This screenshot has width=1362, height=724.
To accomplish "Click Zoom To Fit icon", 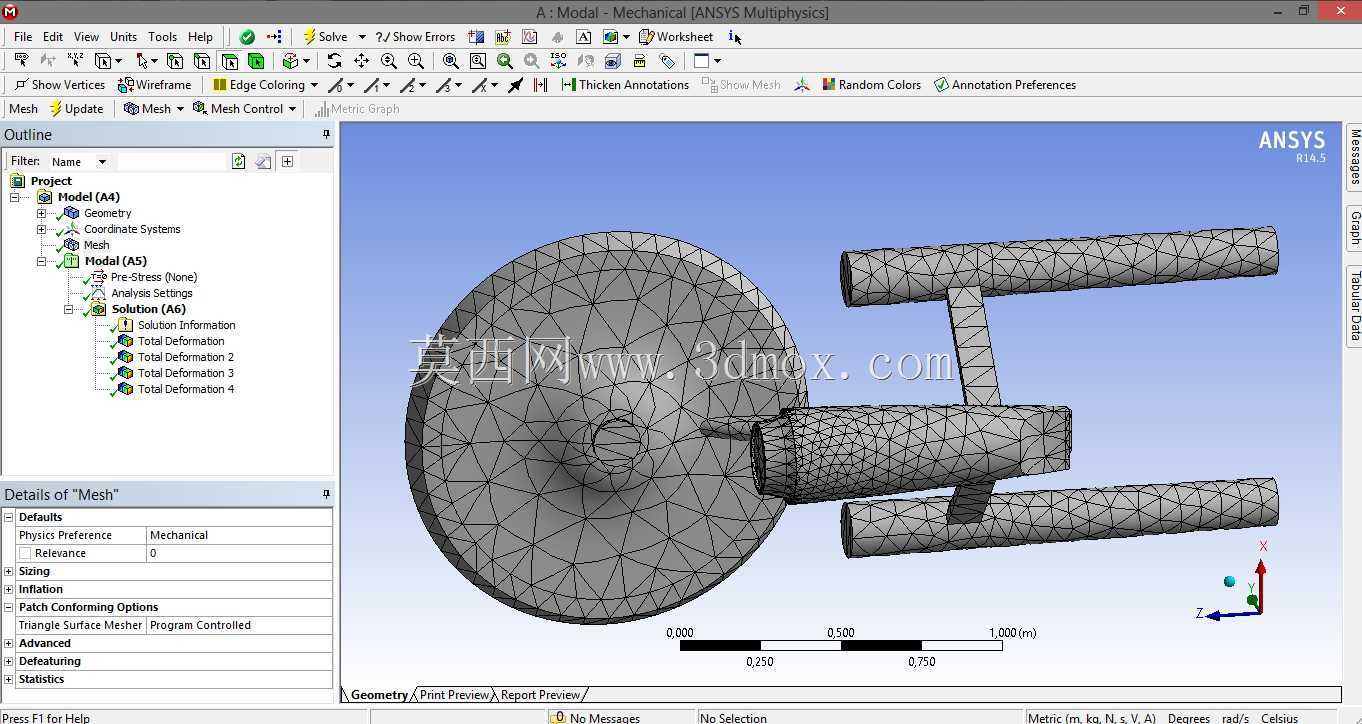I will 451,61.
